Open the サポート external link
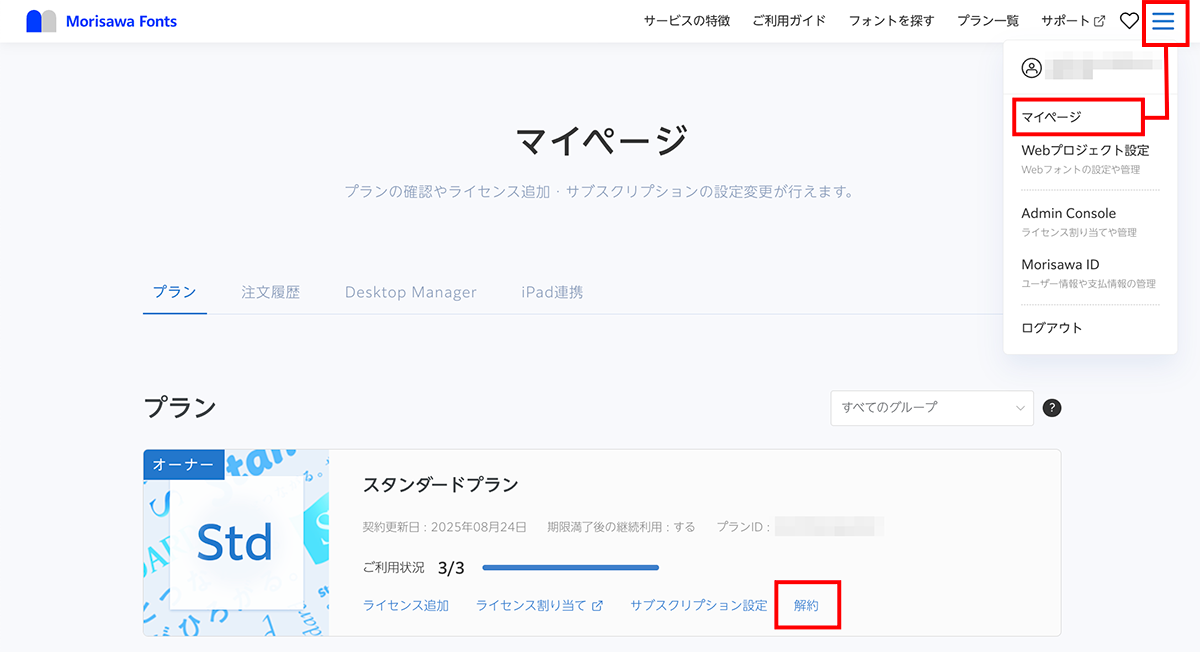1200x652 pixels. click(1073, 21)
